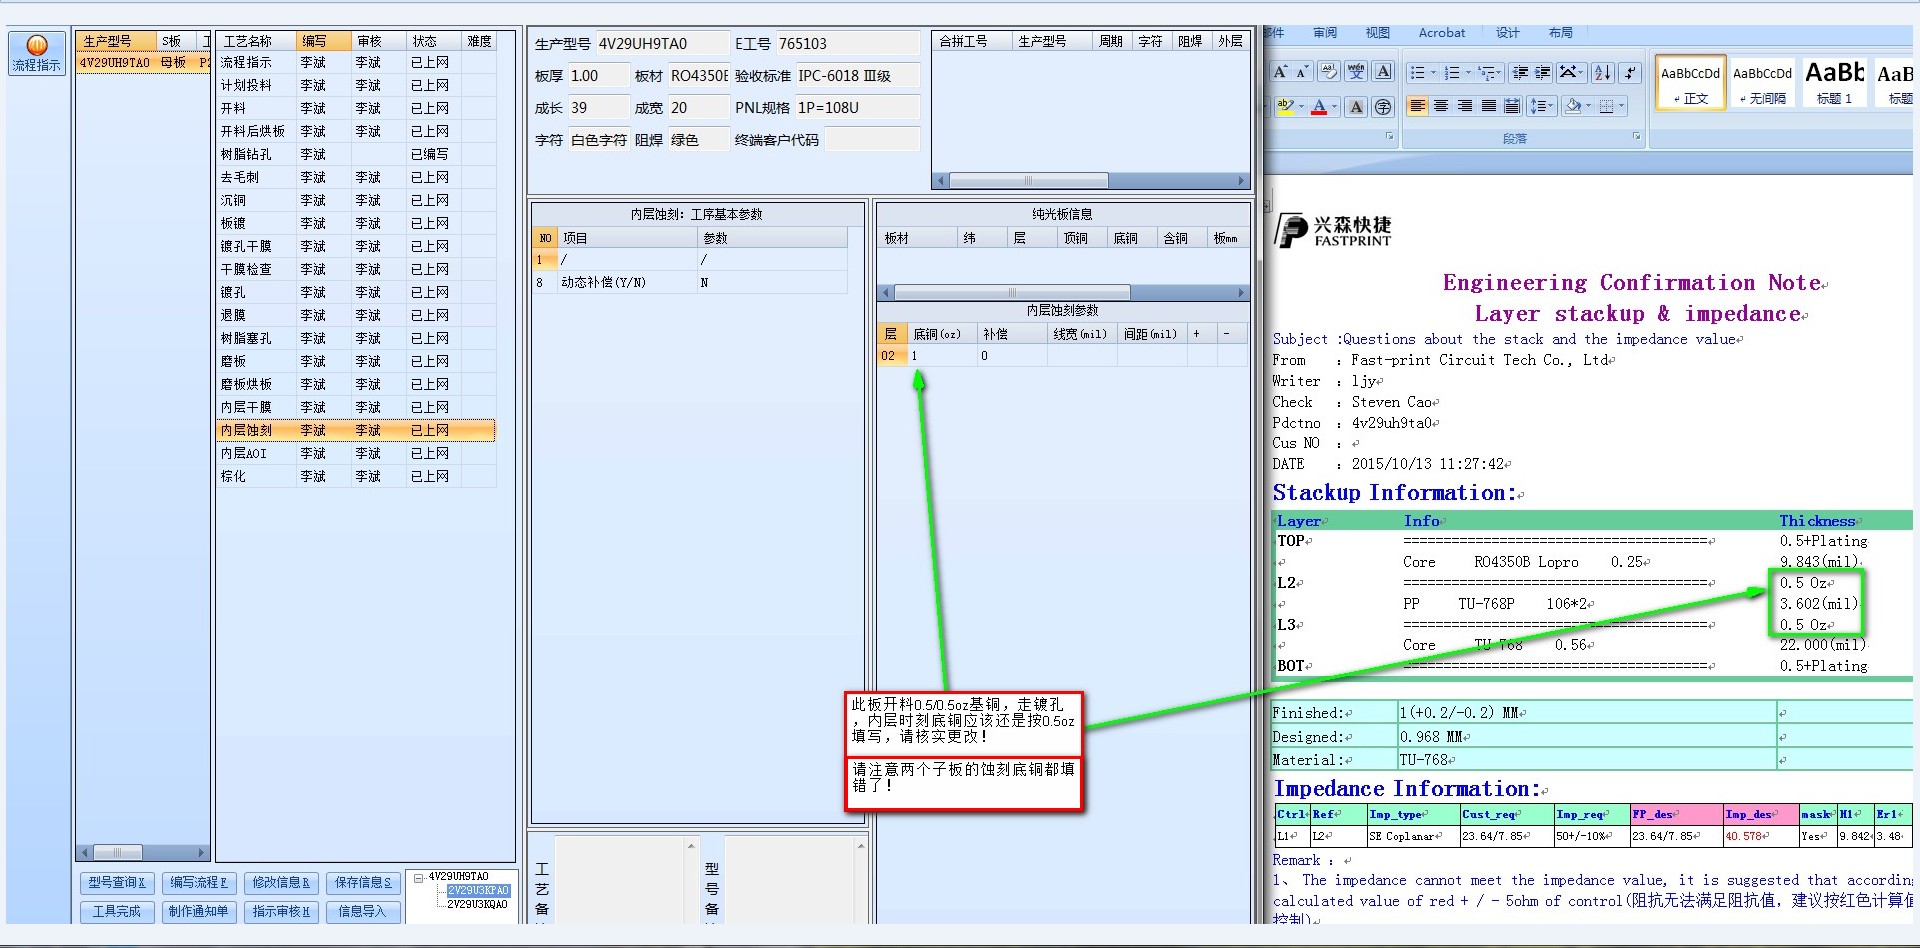
Task: Select 2V29U3KQA0 tree item
Action: point(477,904)
